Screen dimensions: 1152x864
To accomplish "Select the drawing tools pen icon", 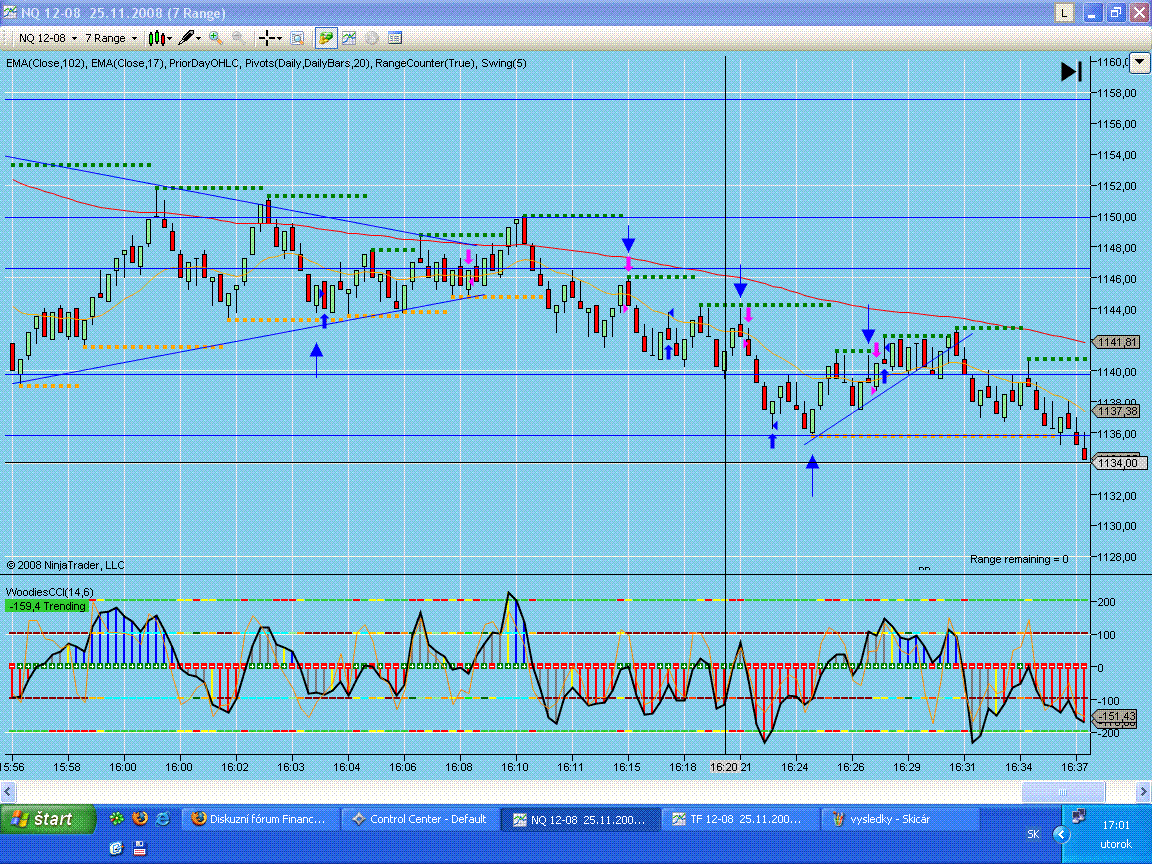I will [187, 38].
